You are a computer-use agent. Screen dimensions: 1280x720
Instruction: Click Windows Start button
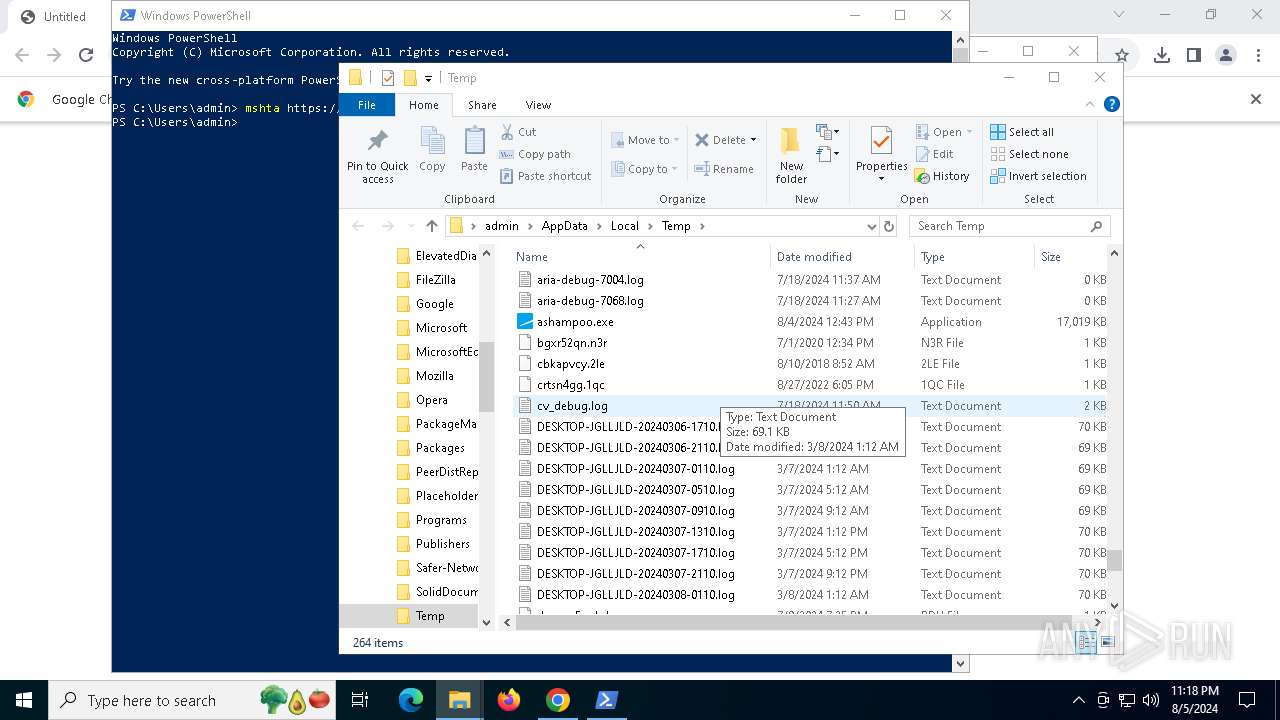click(24, 700)
